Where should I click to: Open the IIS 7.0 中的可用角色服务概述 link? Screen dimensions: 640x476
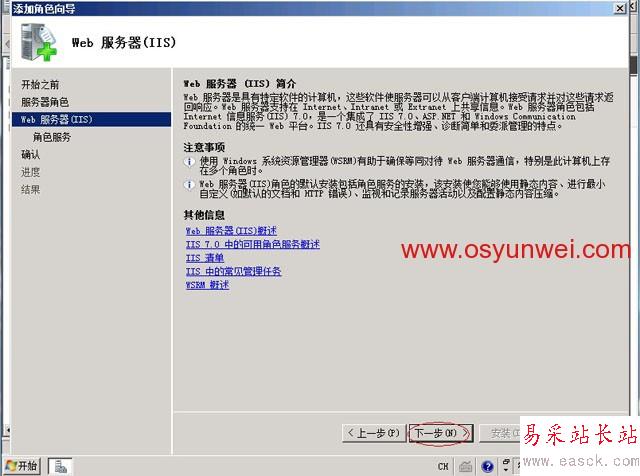point(253,244)
